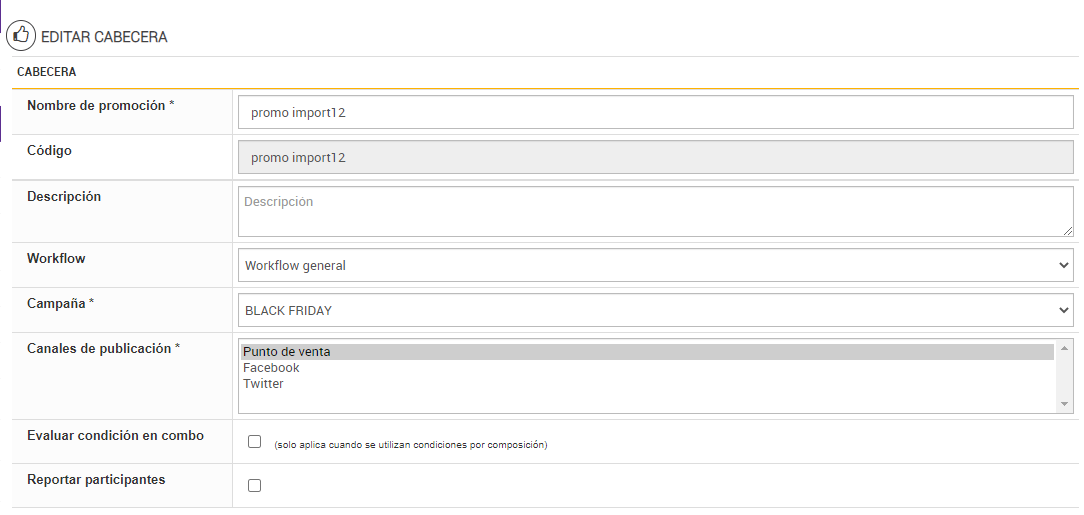
Task: Select Facebook in publication channels
Action: [271, 368]
